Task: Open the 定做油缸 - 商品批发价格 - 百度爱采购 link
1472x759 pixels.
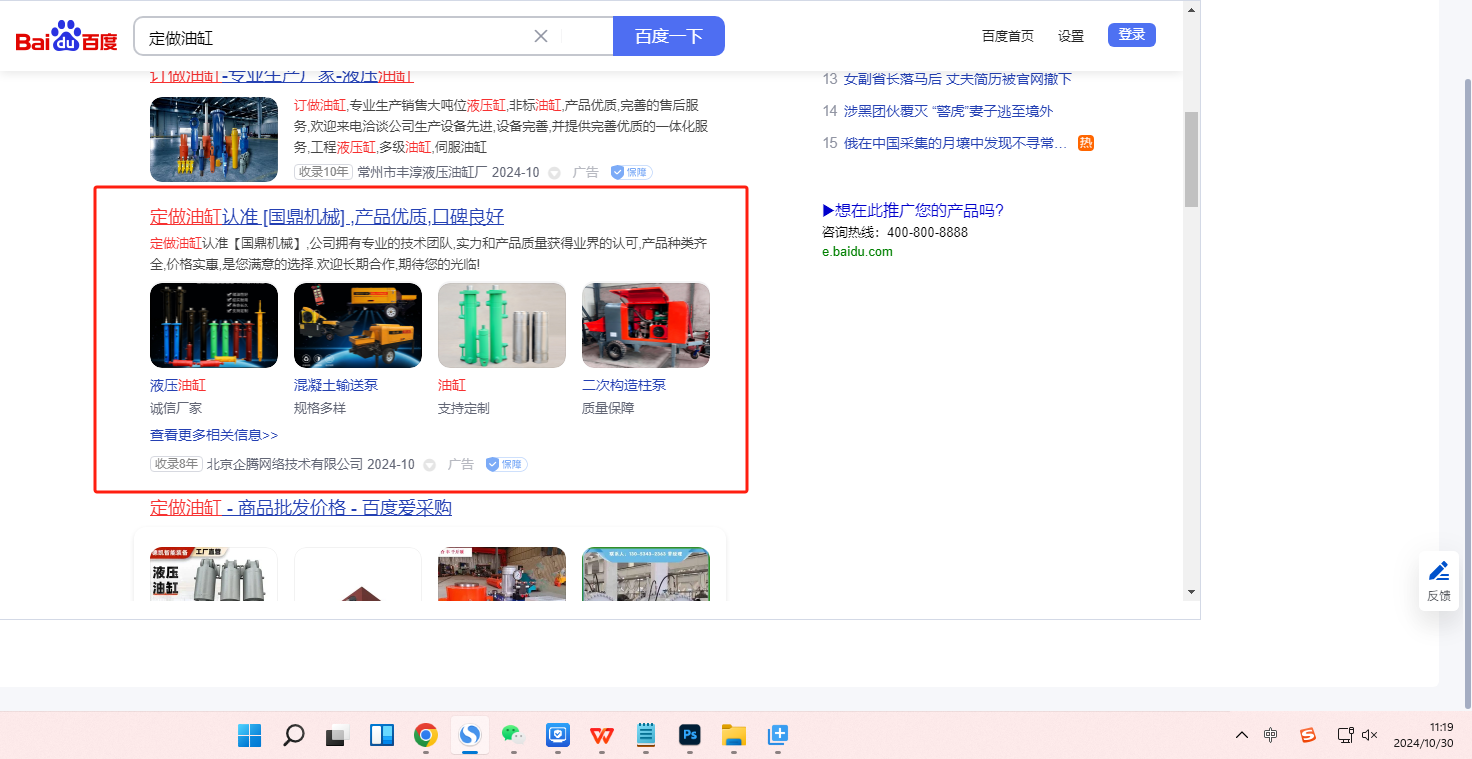Action: coord(301,508)
